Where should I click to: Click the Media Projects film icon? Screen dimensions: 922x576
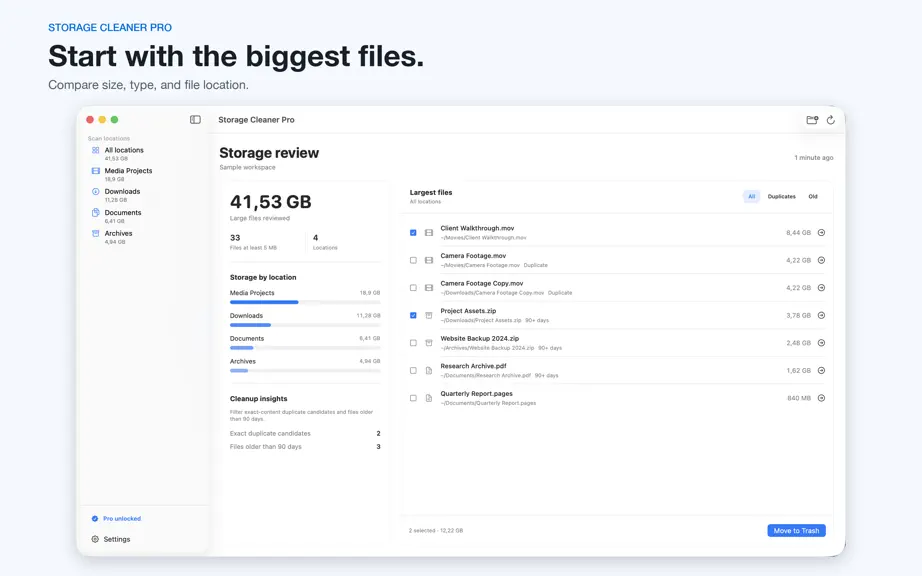point(95,171)
